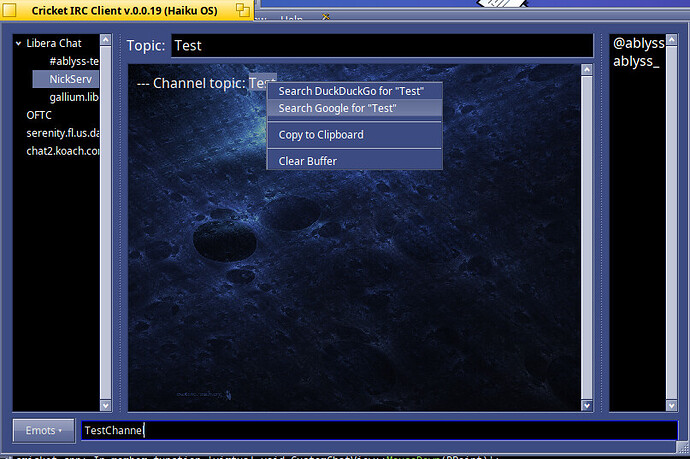The width and height of the screenshot is (690, 459).
Task: Click the nick list scroll up arrow
Action: tap(672, 40)
